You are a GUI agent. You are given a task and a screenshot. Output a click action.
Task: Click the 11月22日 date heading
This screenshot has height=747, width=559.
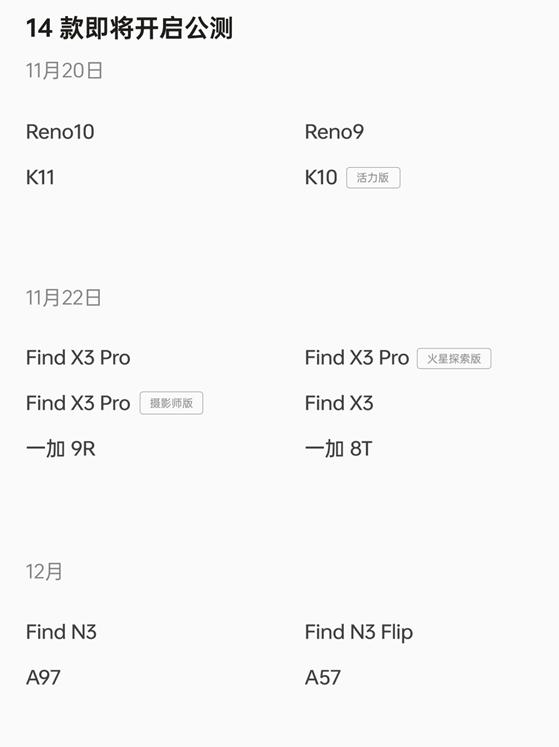point(64,298)
